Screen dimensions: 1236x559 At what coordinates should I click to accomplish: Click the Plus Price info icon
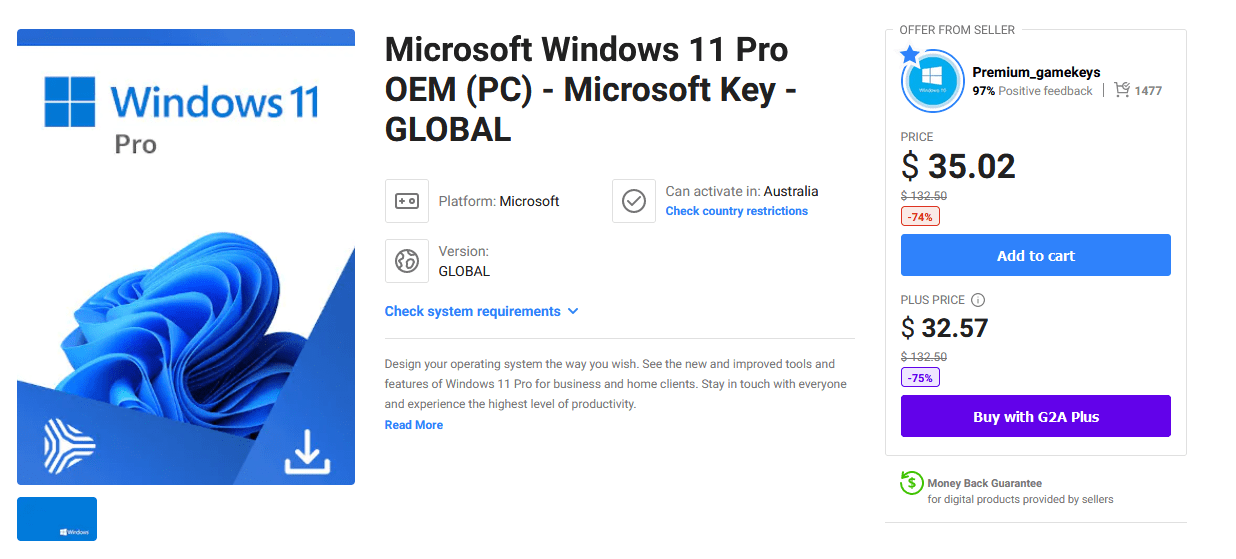tap(978, 300)
